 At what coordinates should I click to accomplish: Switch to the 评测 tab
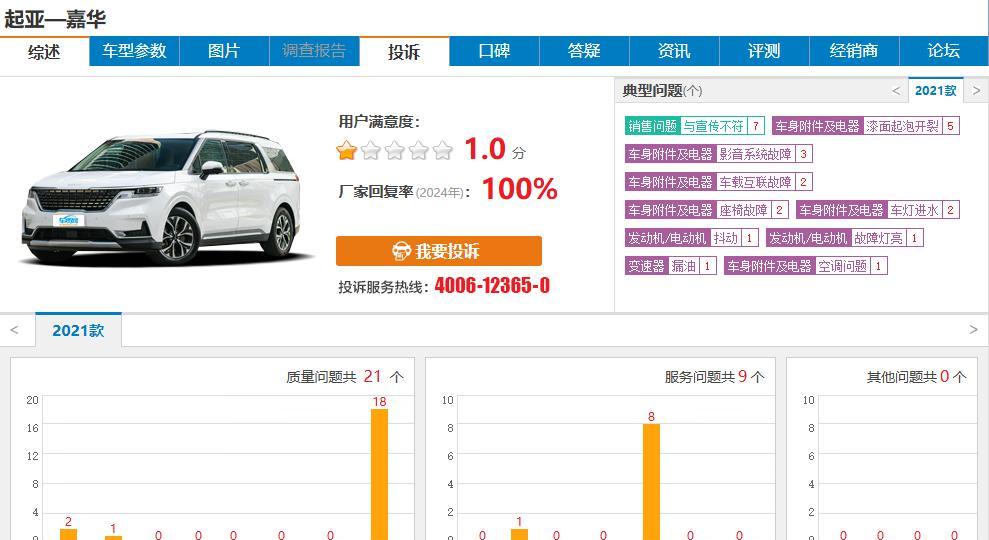pyautogui.click(x=764, y=52)
